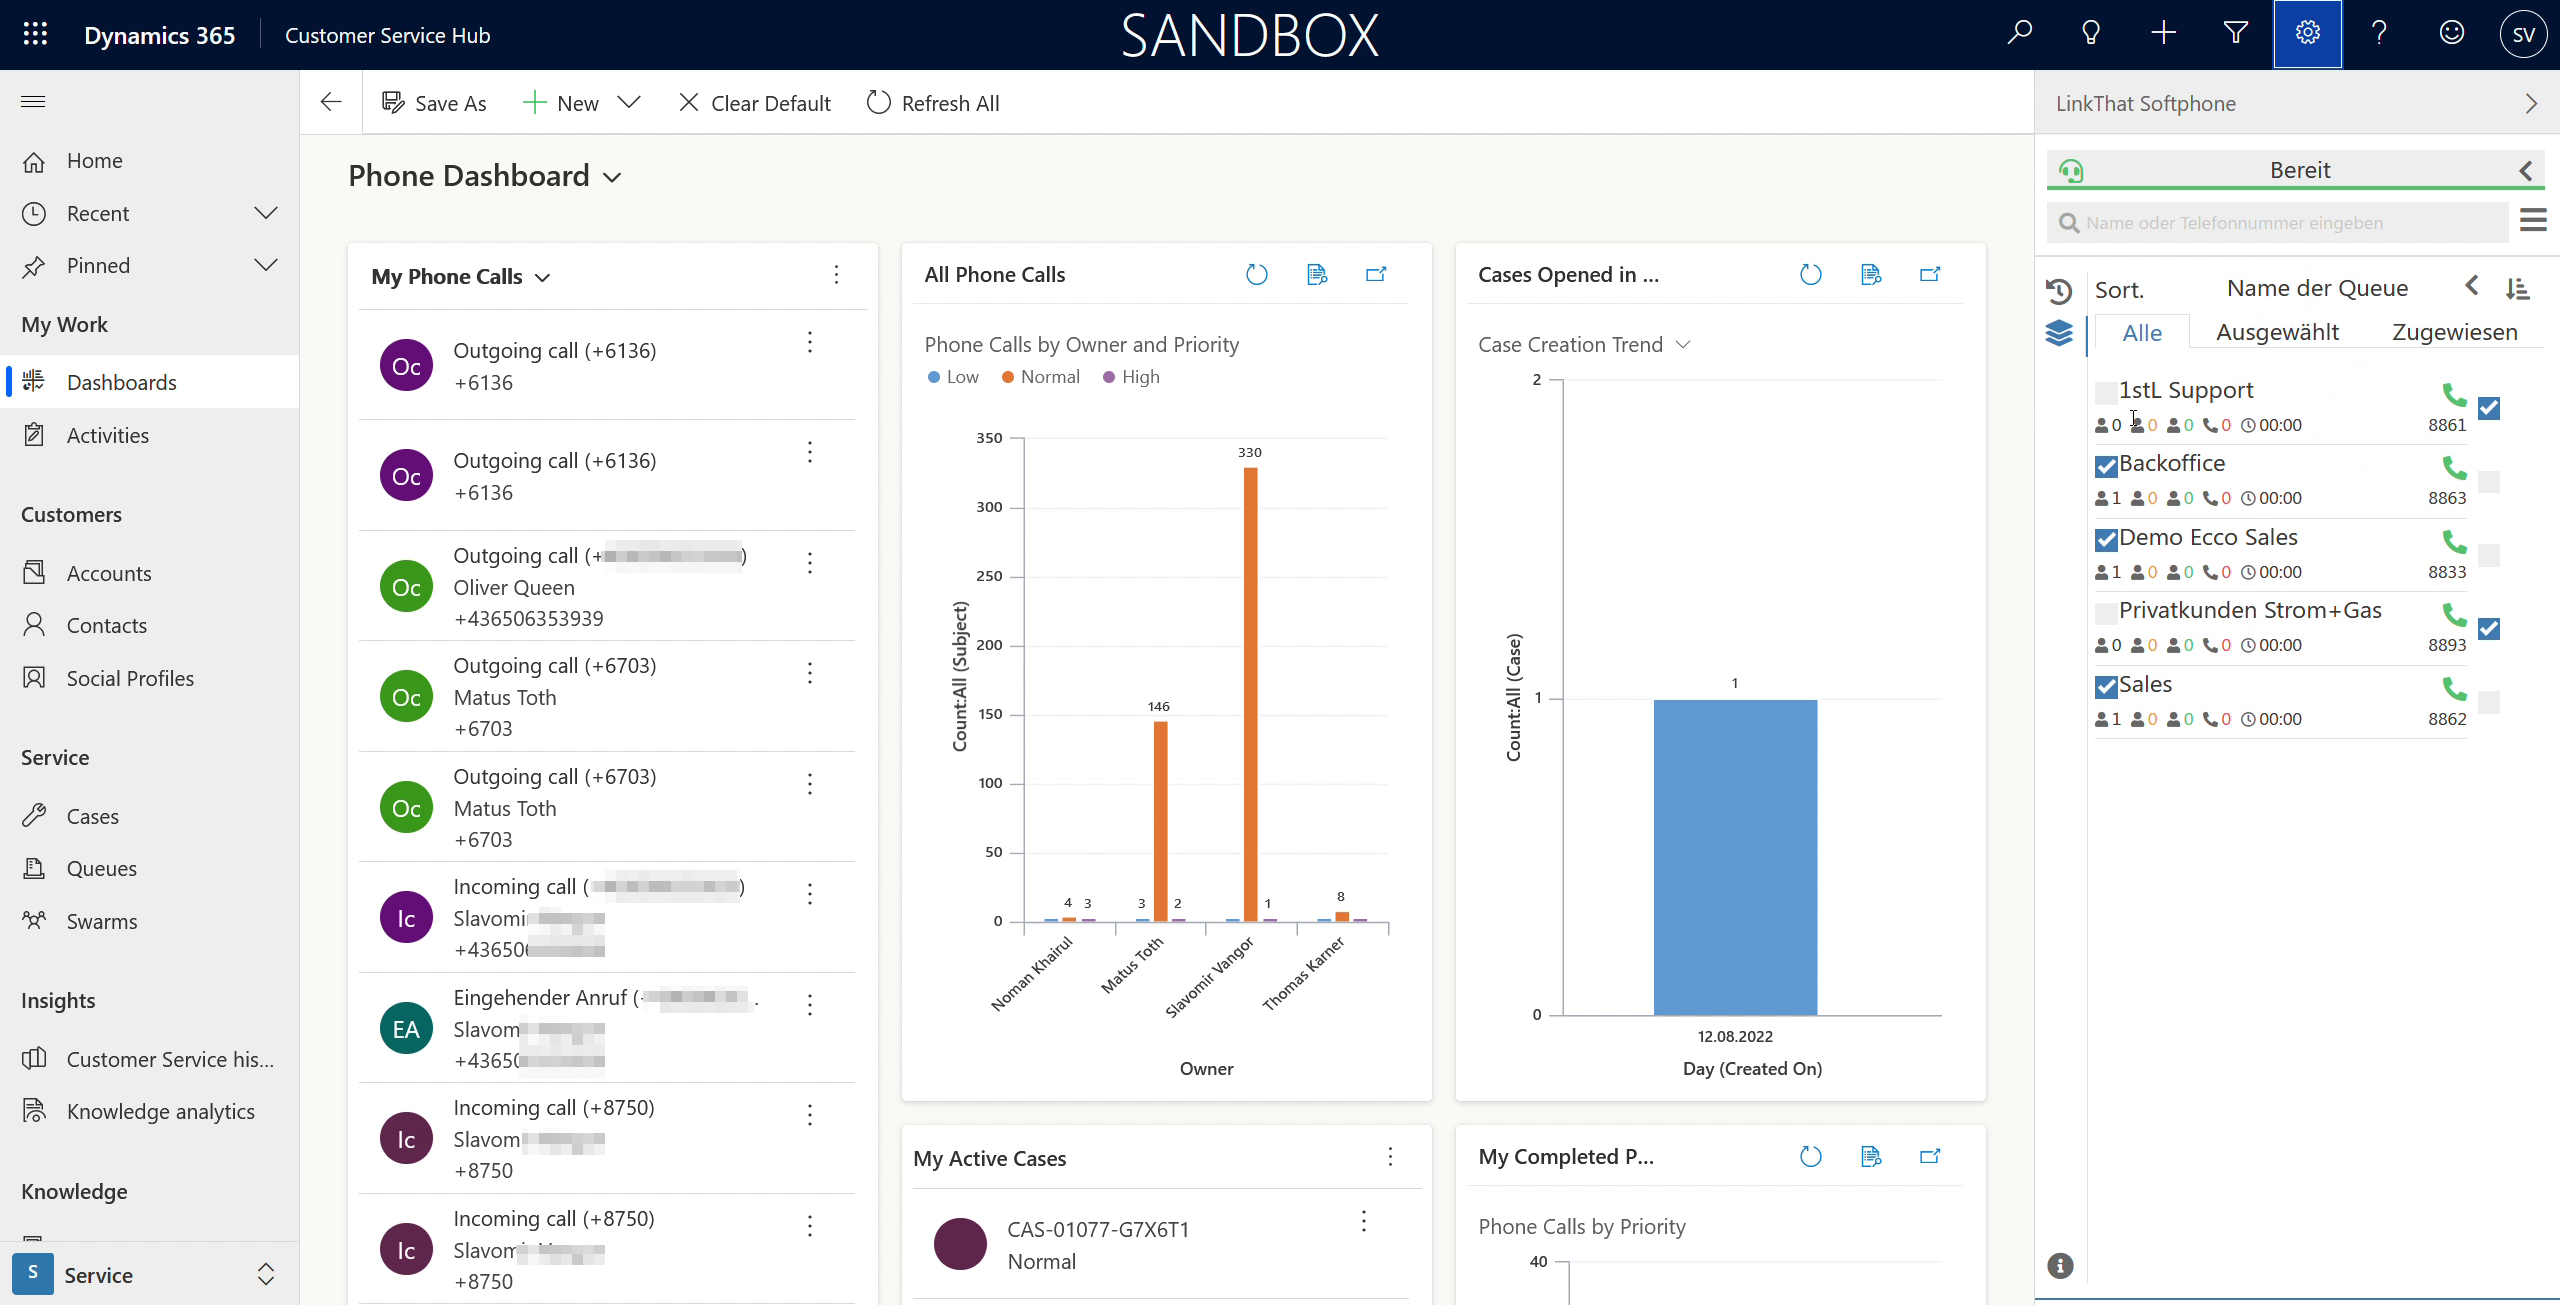
Task: Toggle the right checkbox for 1stL Support
Action: point(2490,408)
